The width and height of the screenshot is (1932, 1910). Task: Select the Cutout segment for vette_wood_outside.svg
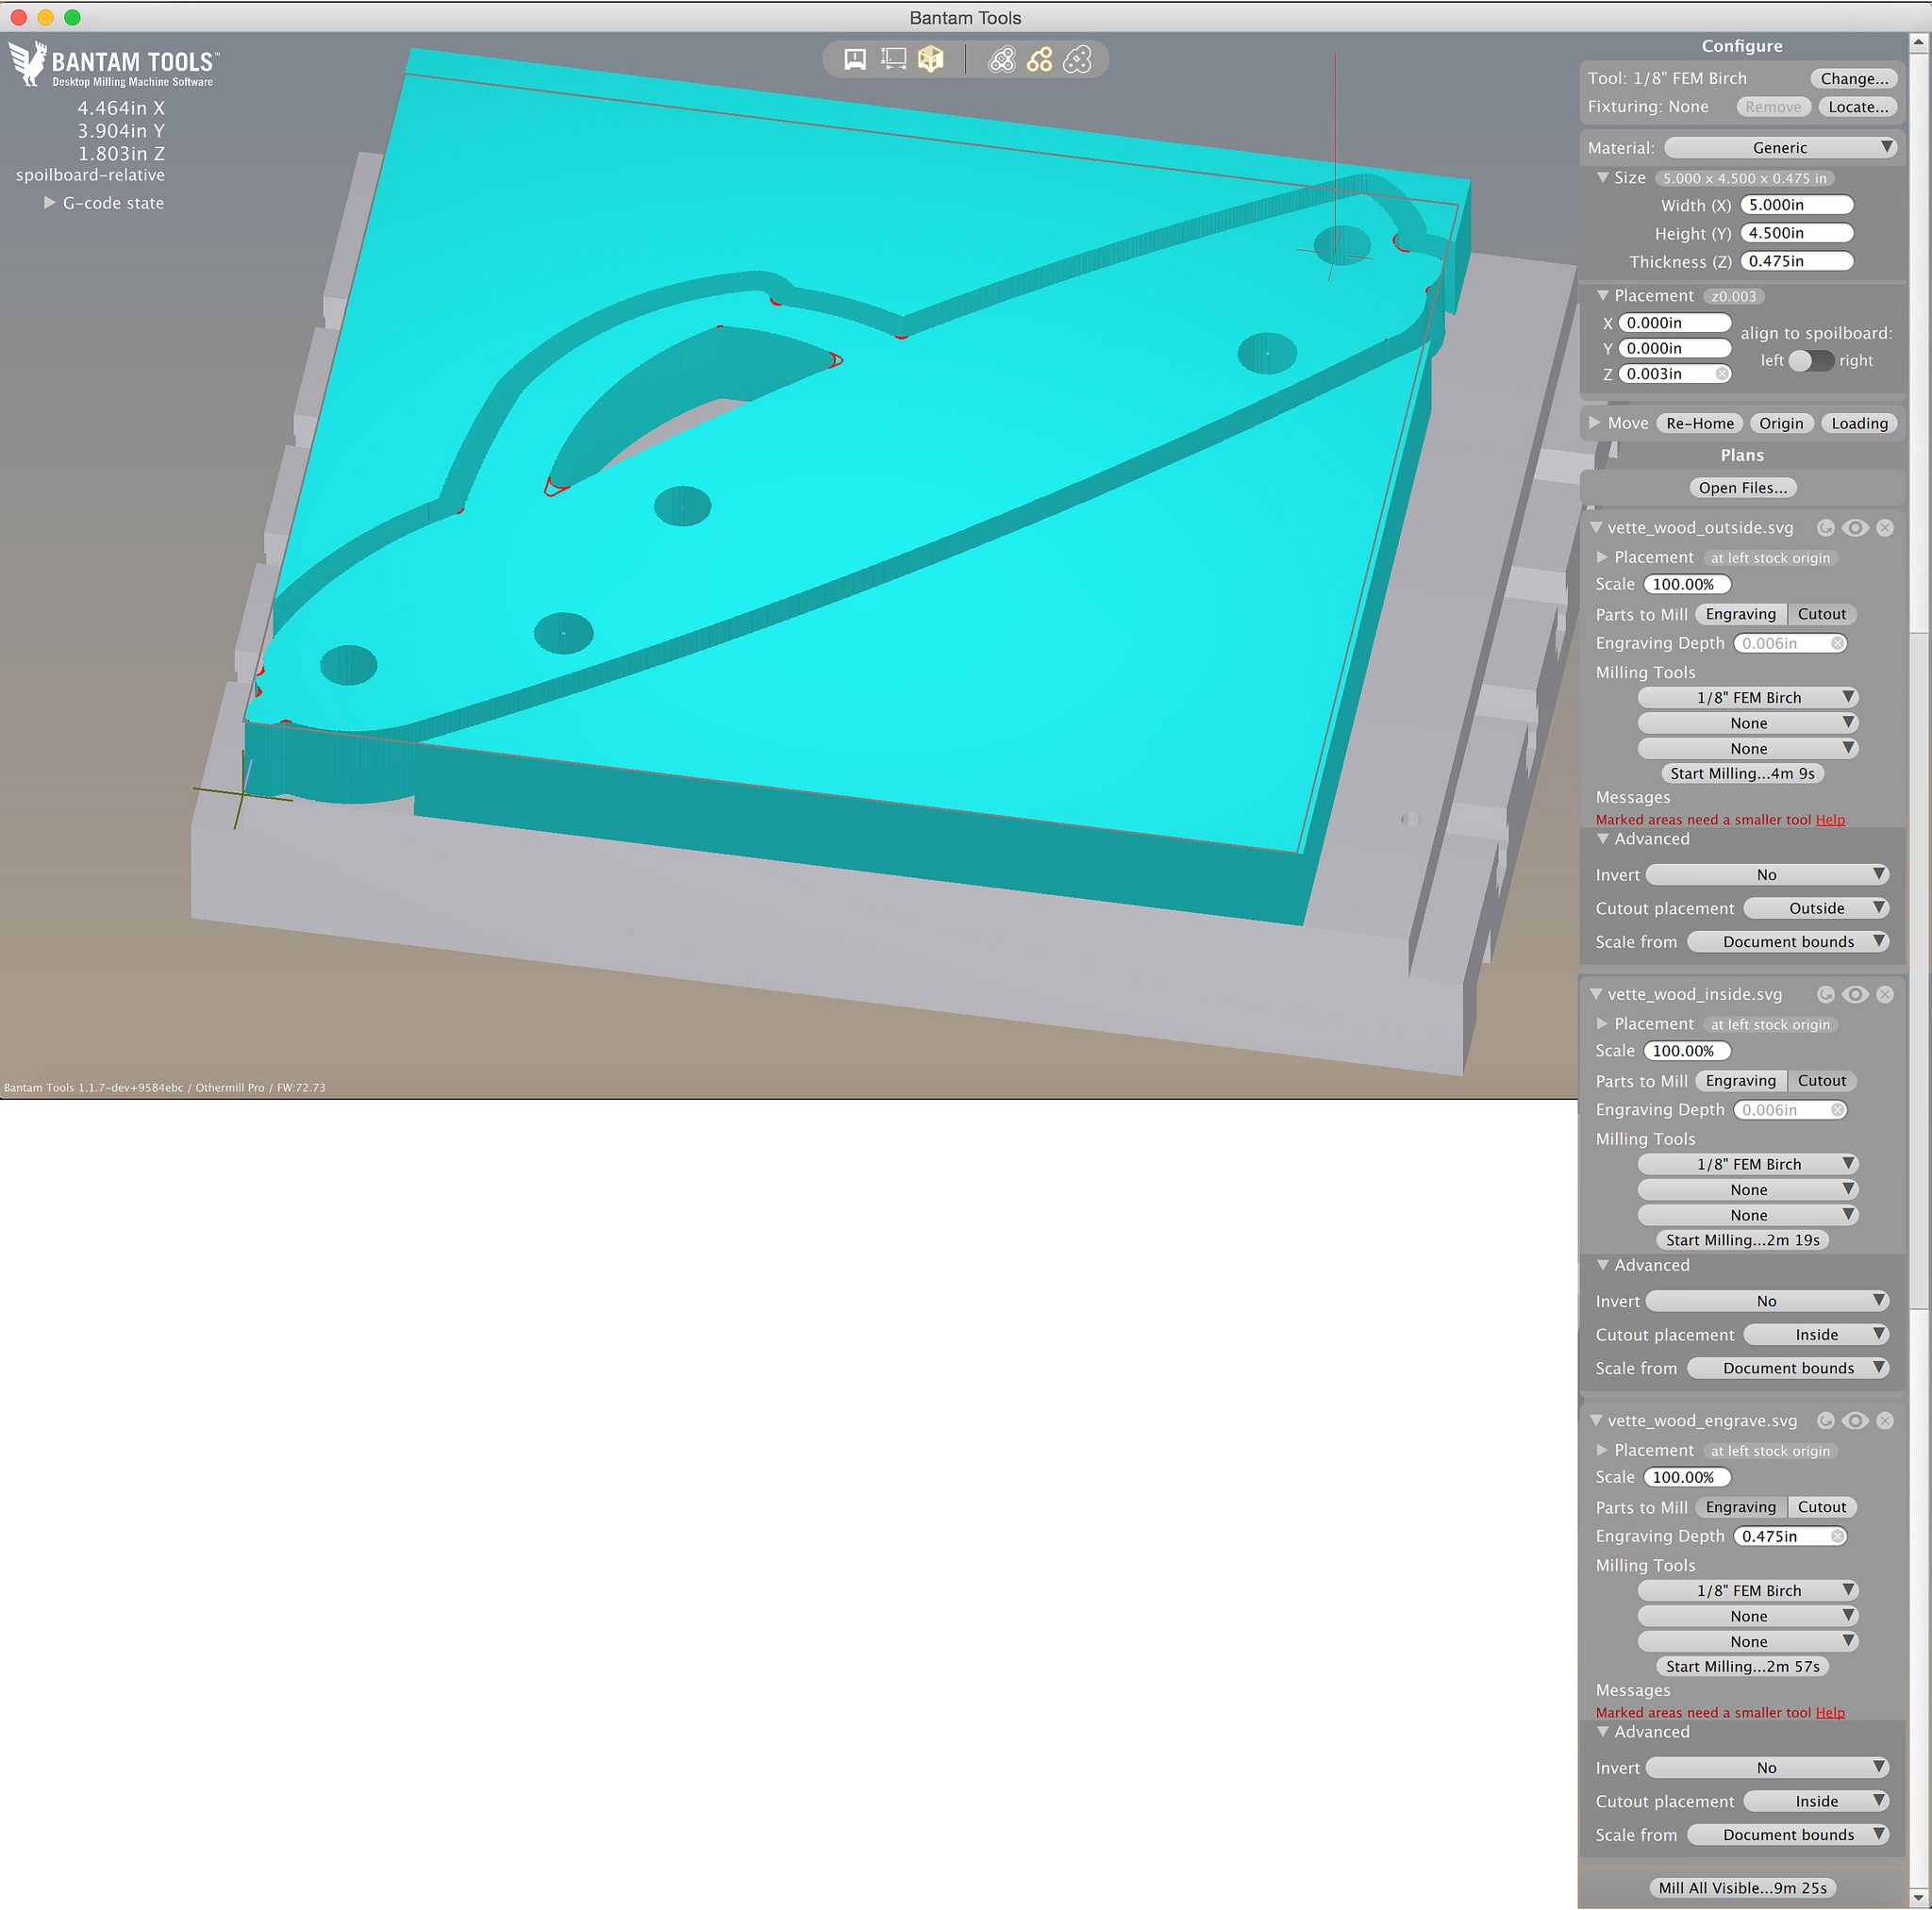[1821, 614]
